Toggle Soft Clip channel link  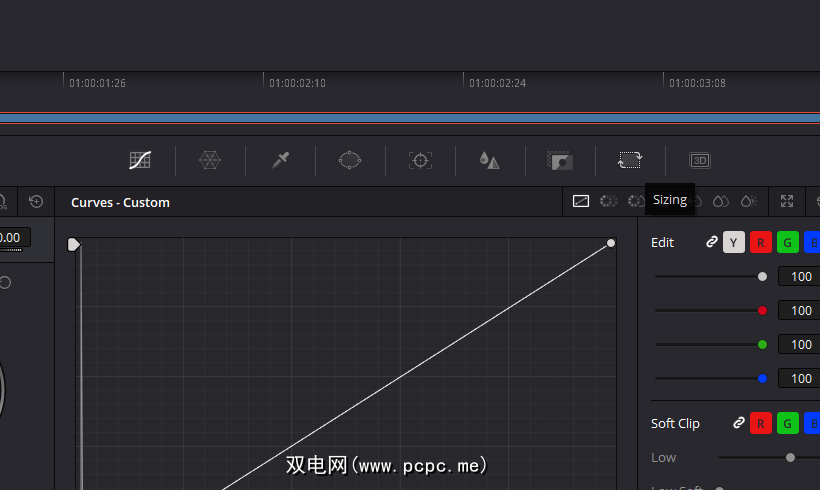739,423
